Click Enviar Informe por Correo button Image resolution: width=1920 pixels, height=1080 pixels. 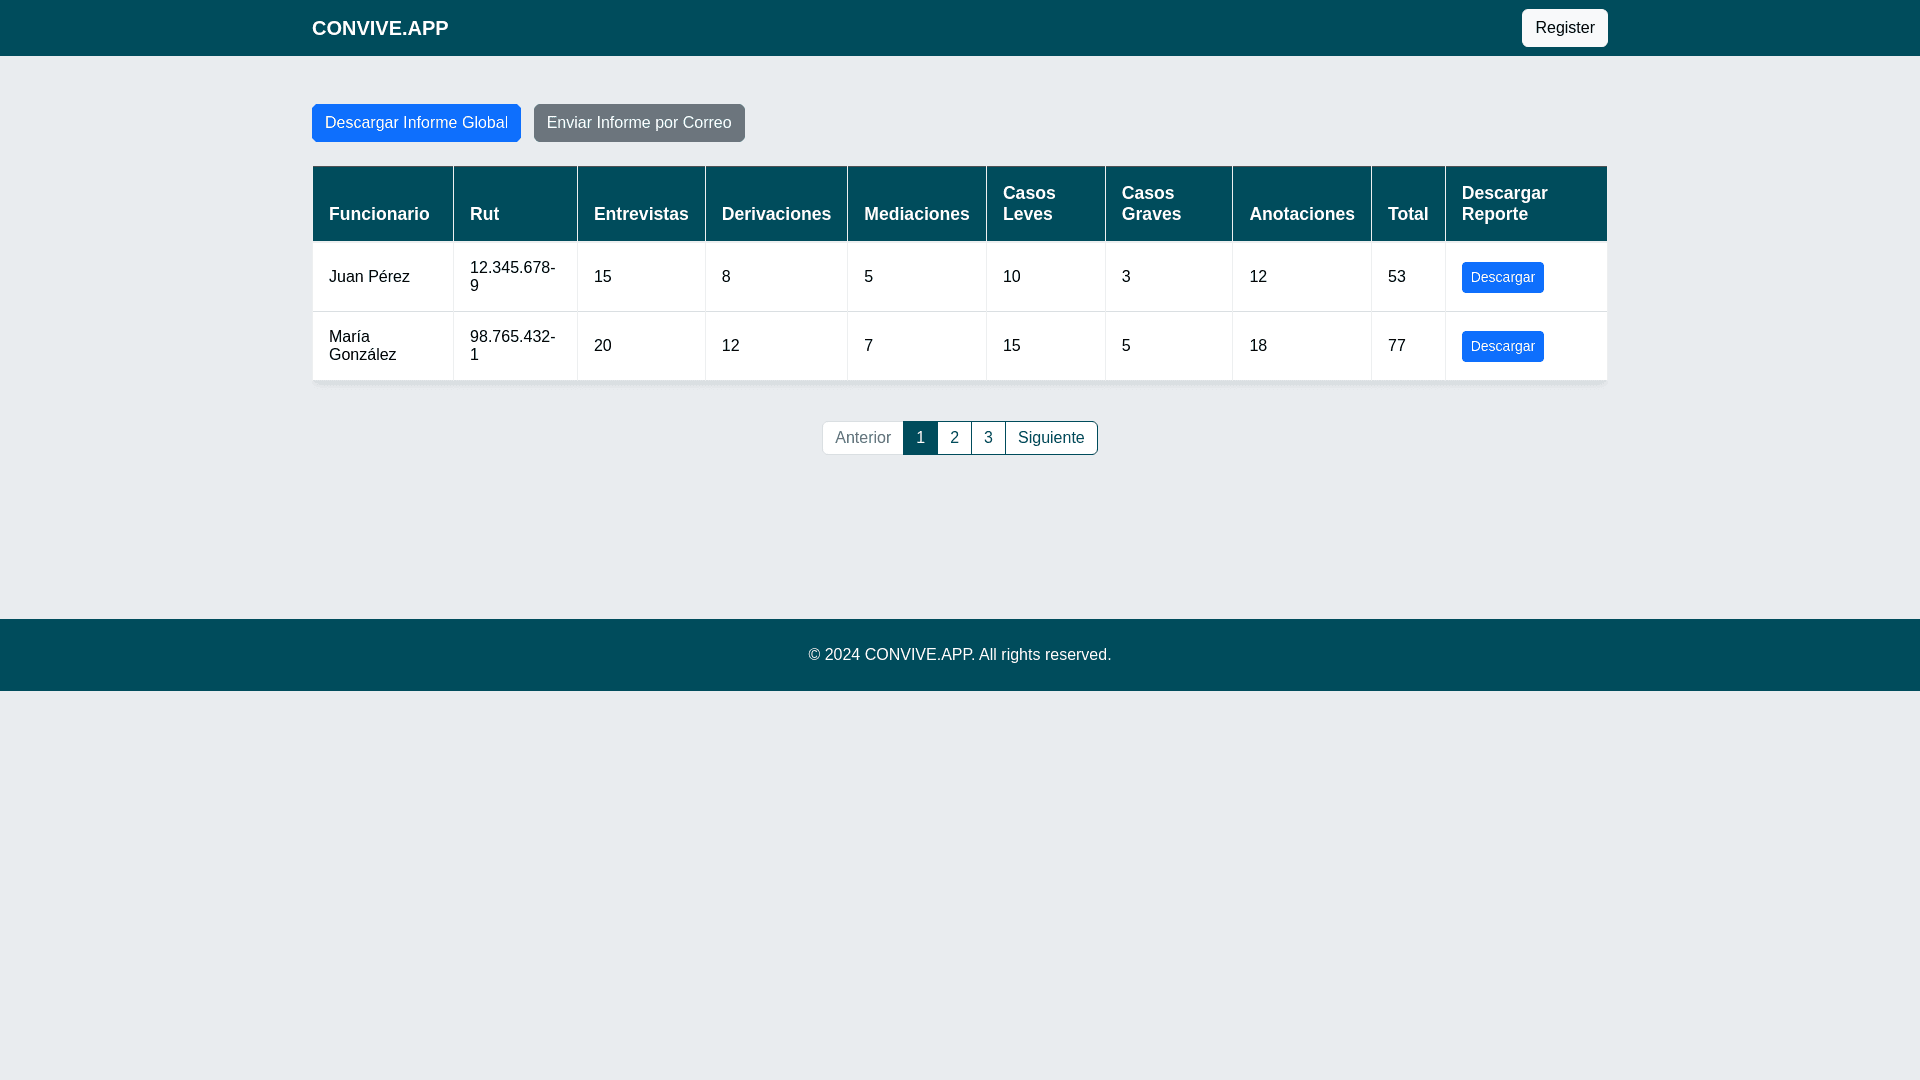tap(639, 123)
